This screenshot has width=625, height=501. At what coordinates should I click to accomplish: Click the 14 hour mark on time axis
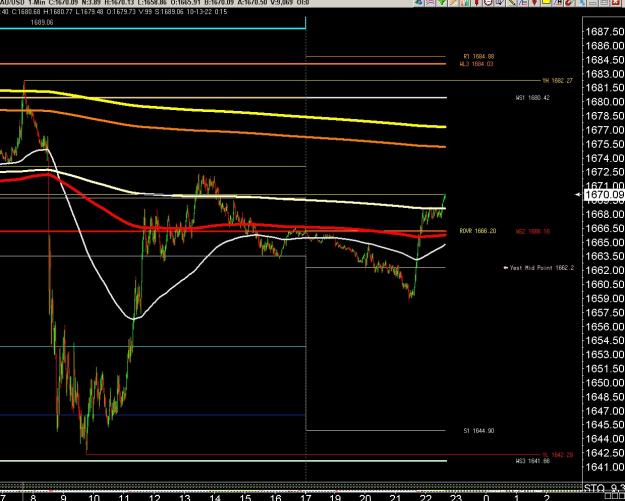coord(215,497)
